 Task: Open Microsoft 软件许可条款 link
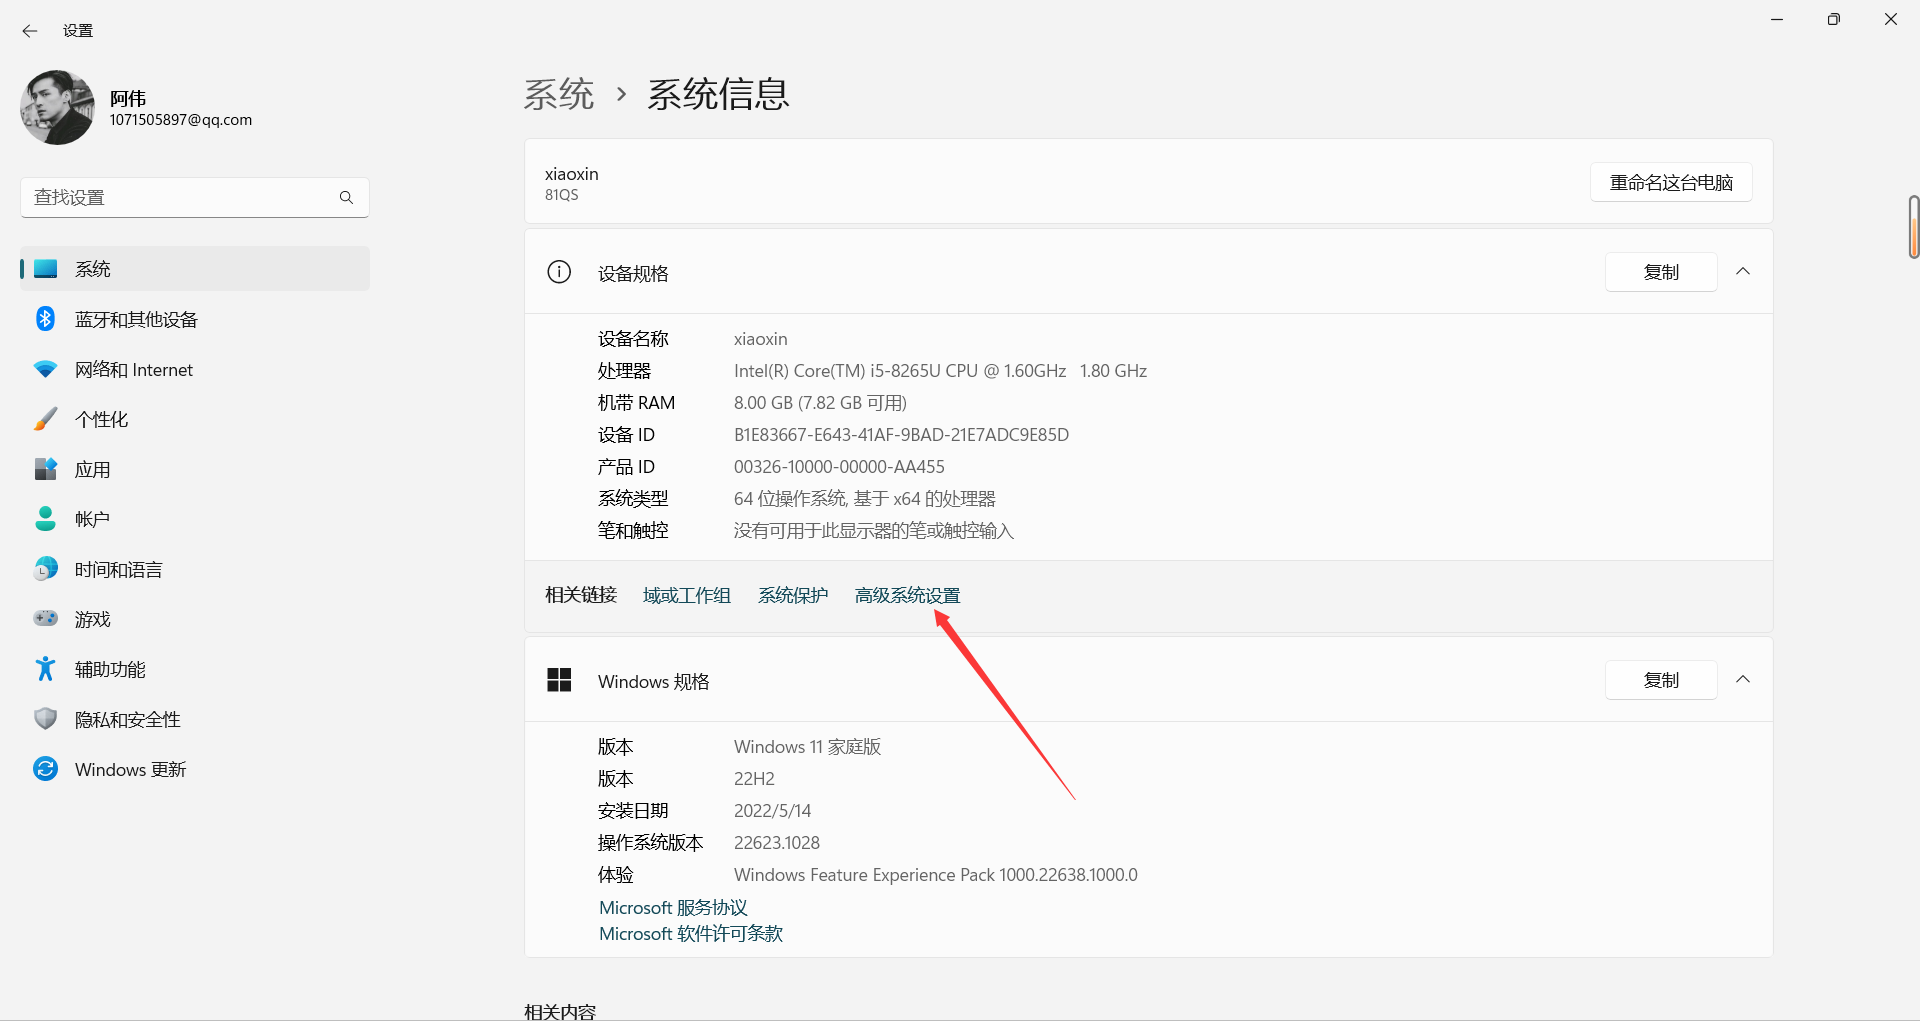coord(691,934)
